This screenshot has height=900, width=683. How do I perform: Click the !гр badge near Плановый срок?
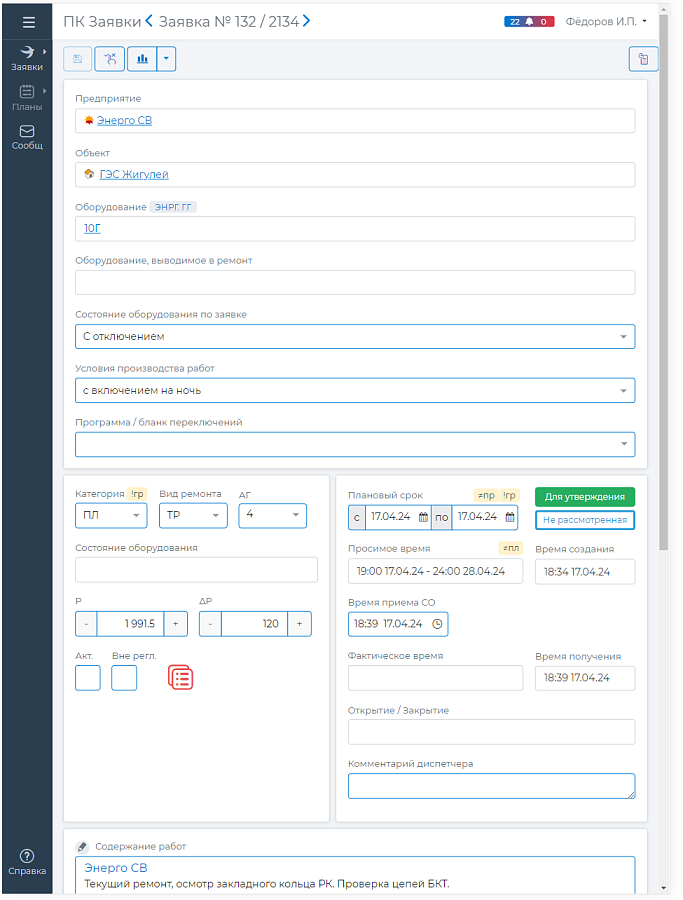coord(509,495)
